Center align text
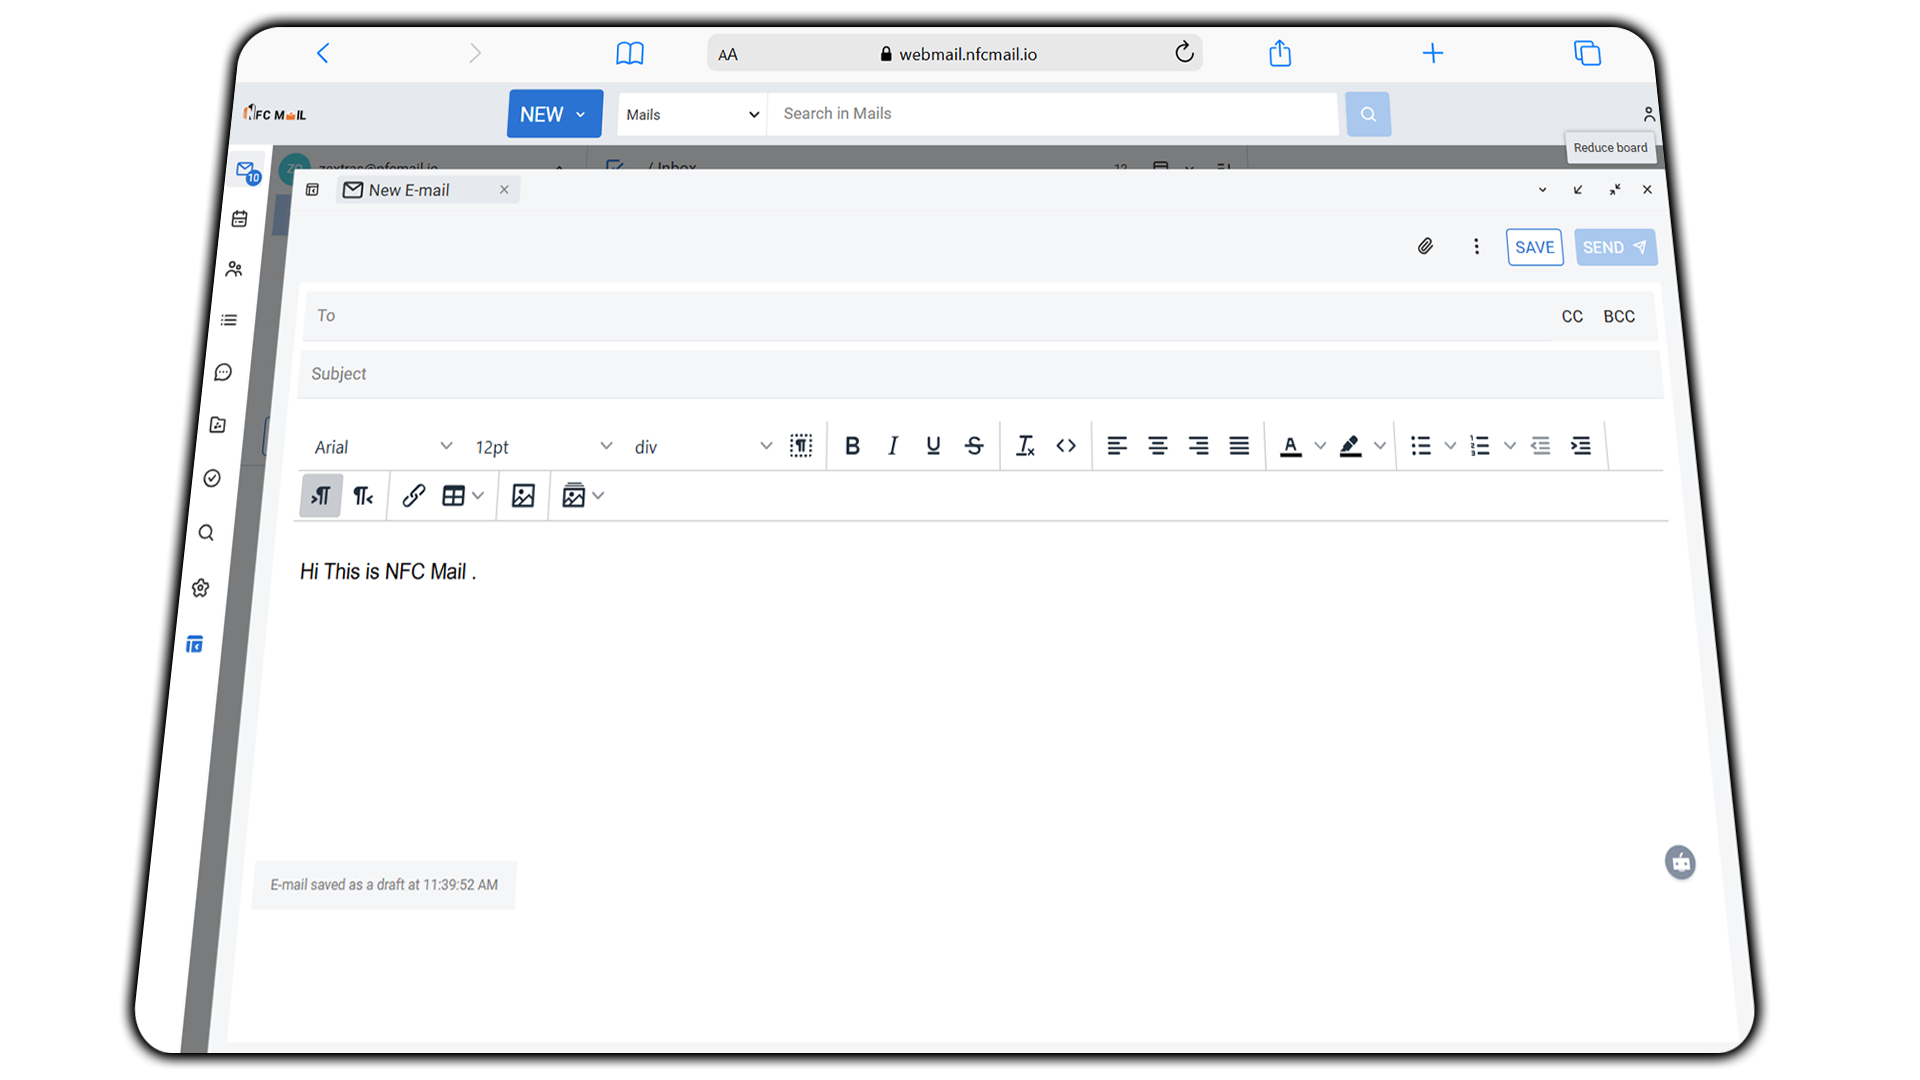 pos(1158,446)
